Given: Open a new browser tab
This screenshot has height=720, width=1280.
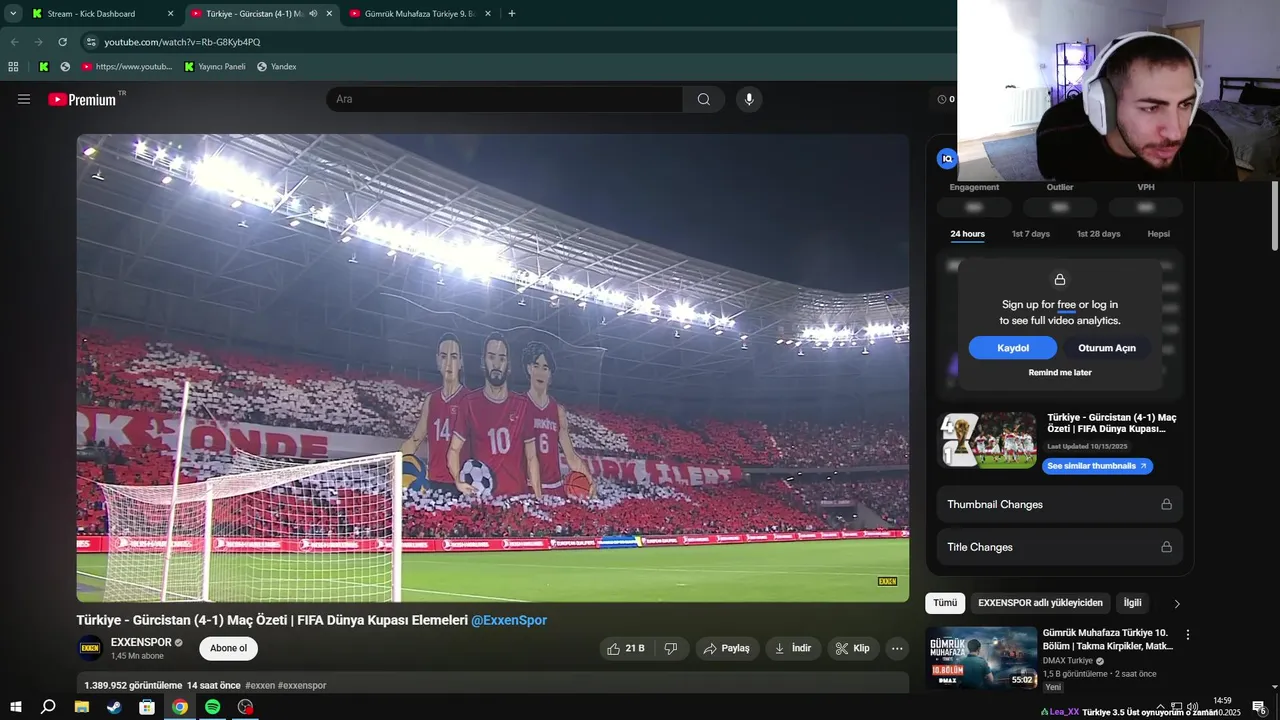Looking at the screenshot, I should click(512, 14).
